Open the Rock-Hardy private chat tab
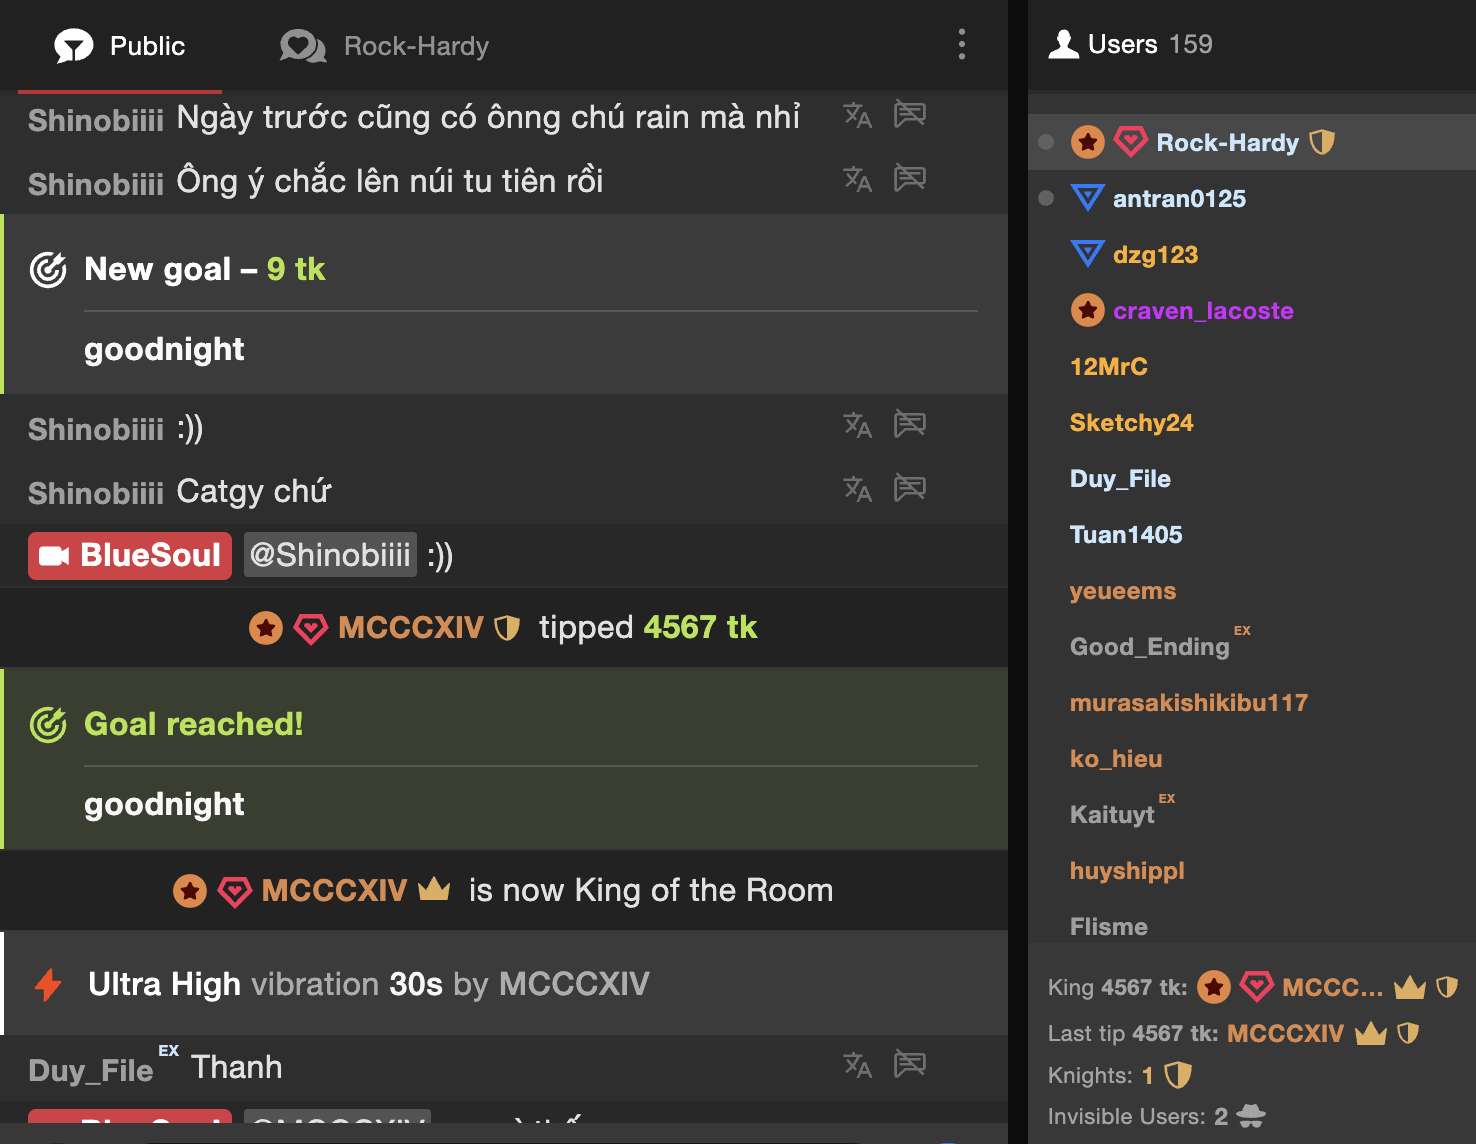1476x1144 pixels. (385, 46)
